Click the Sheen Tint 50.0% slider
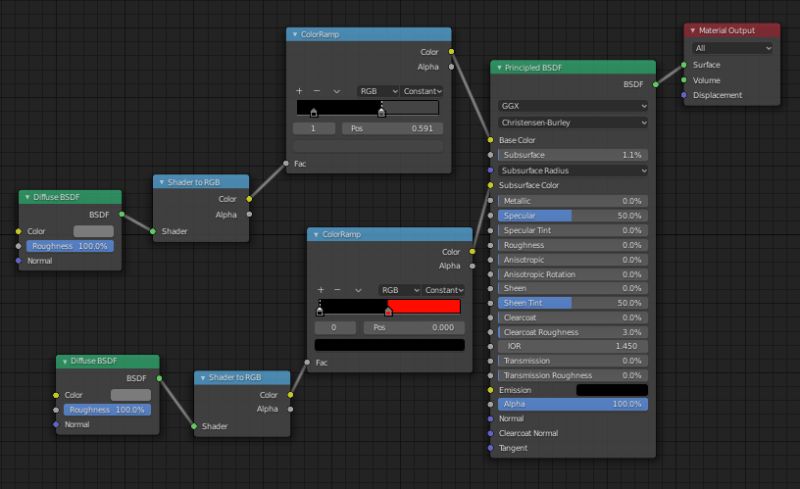Screen dimensions: 800x489 tap(573, 303)
